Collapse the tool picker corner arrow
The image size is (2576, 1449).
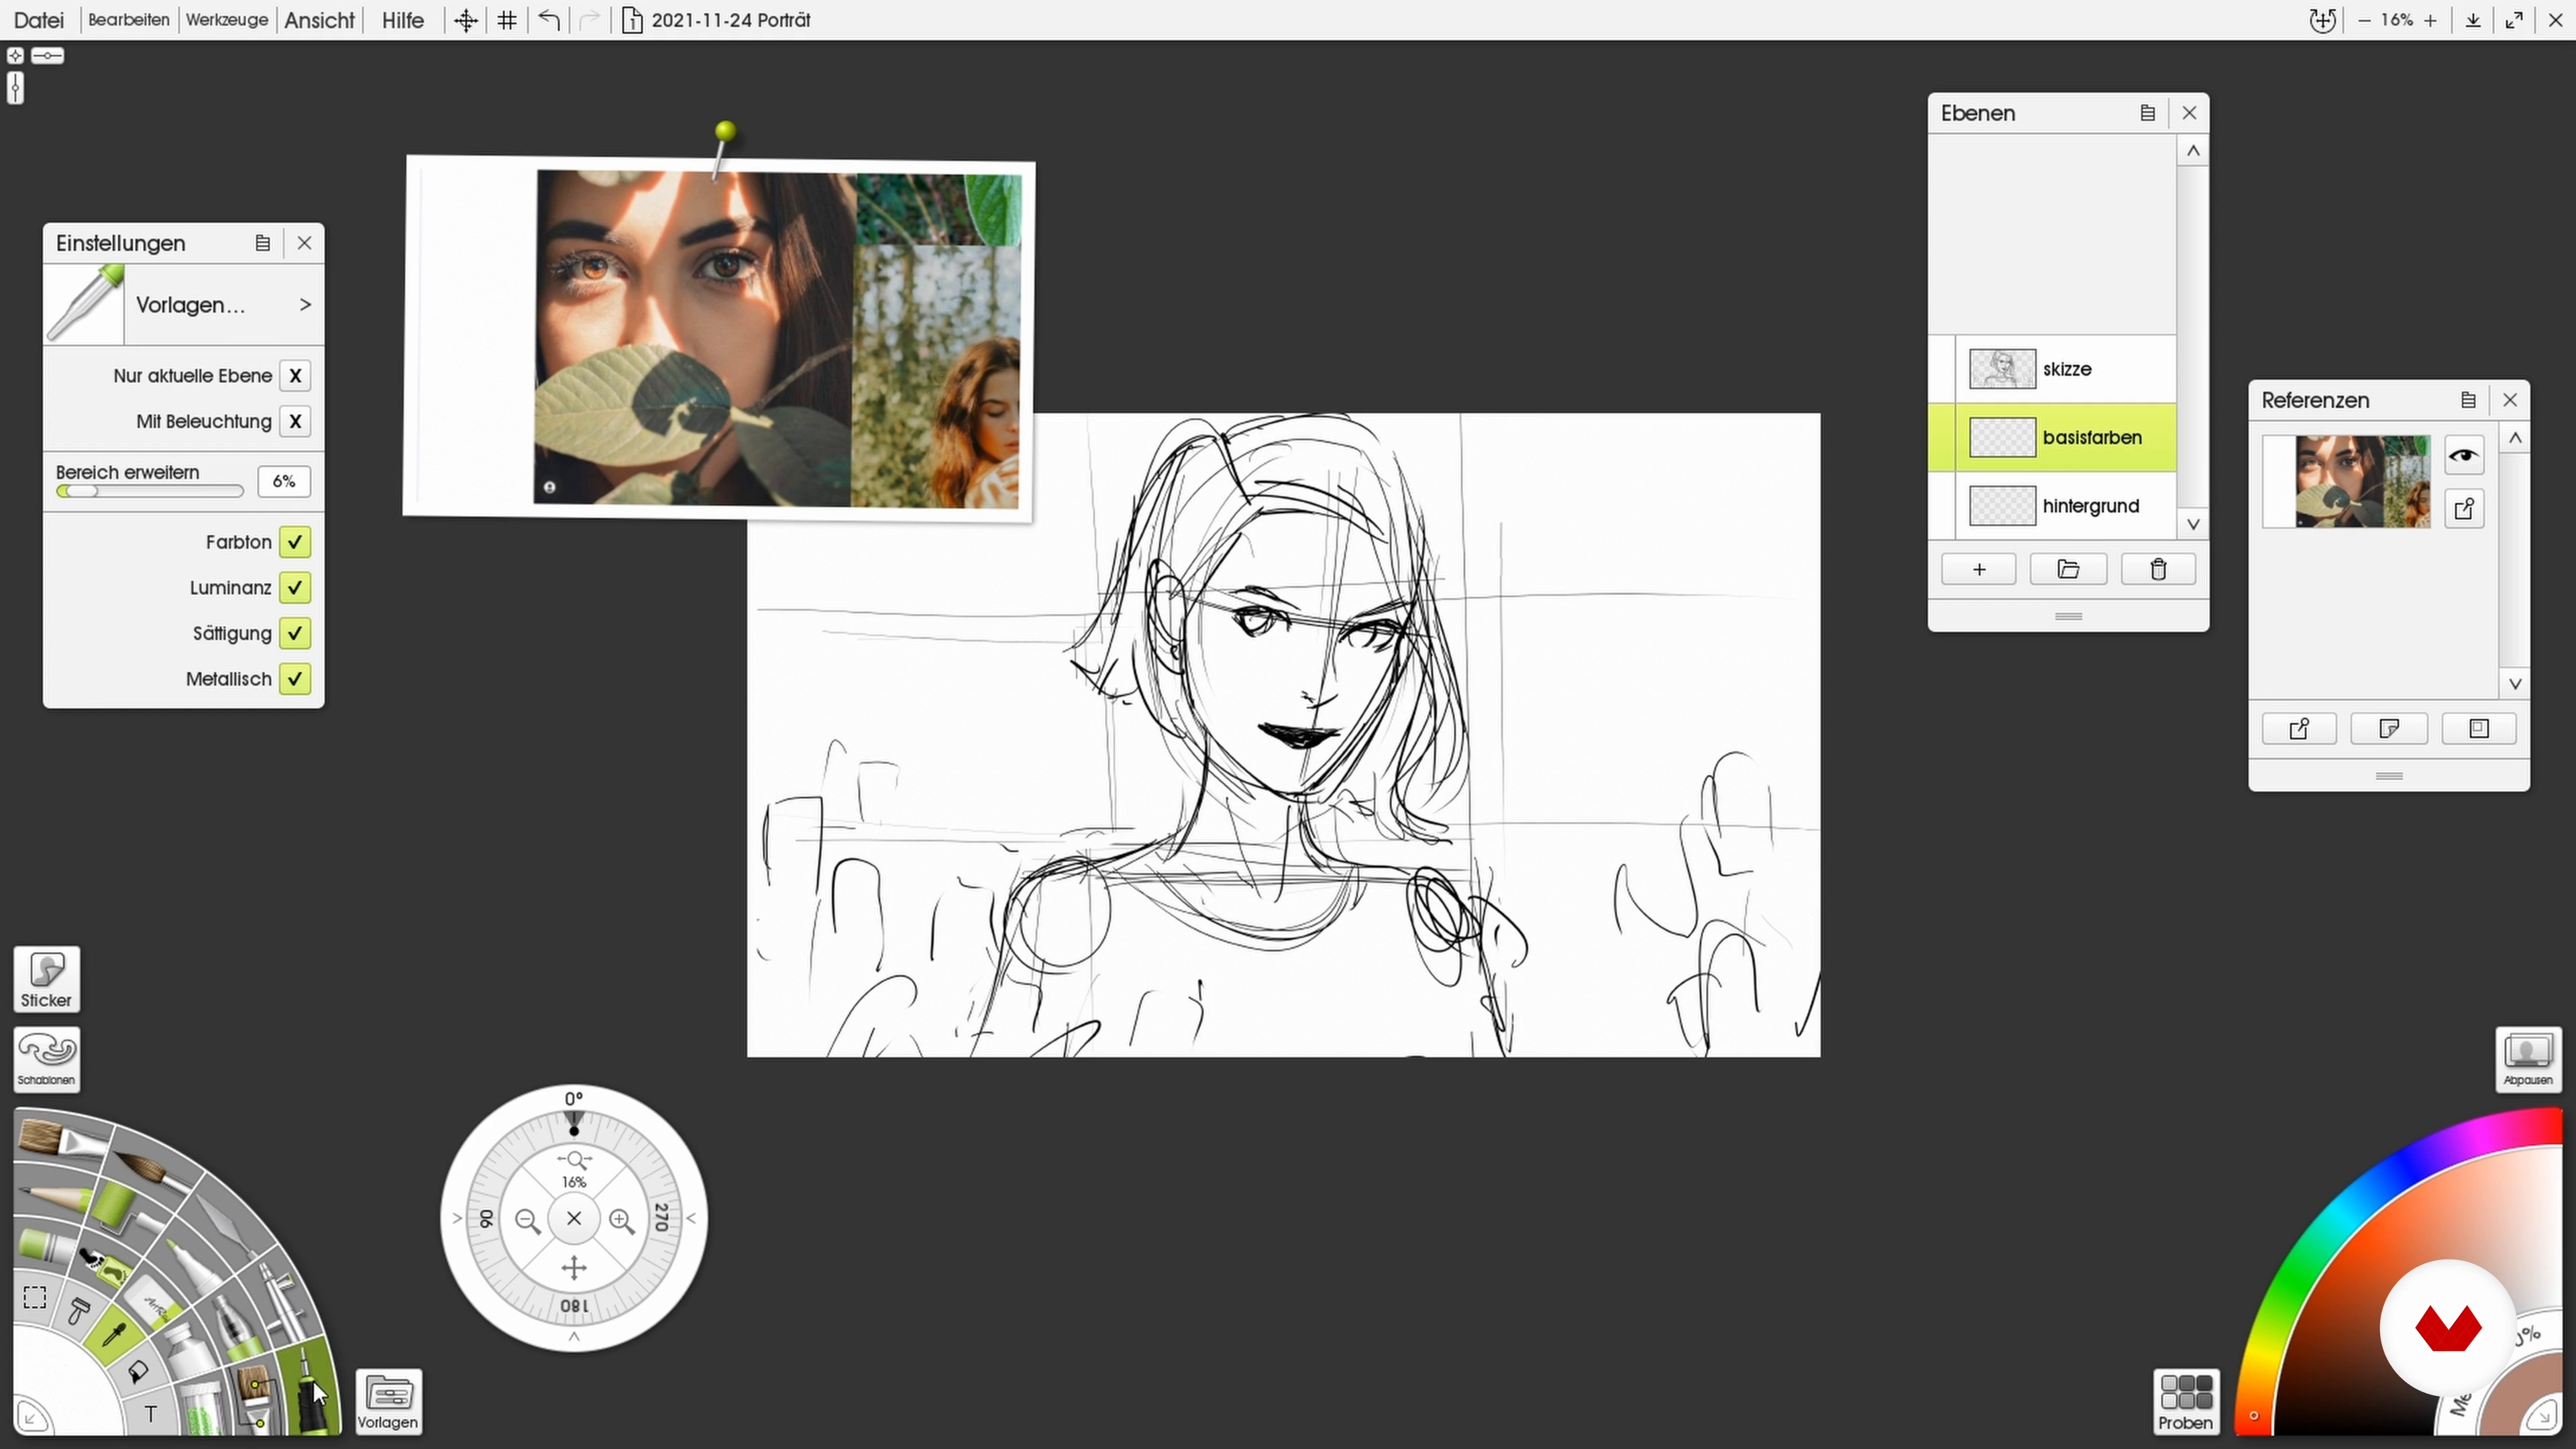(32, 1416)
